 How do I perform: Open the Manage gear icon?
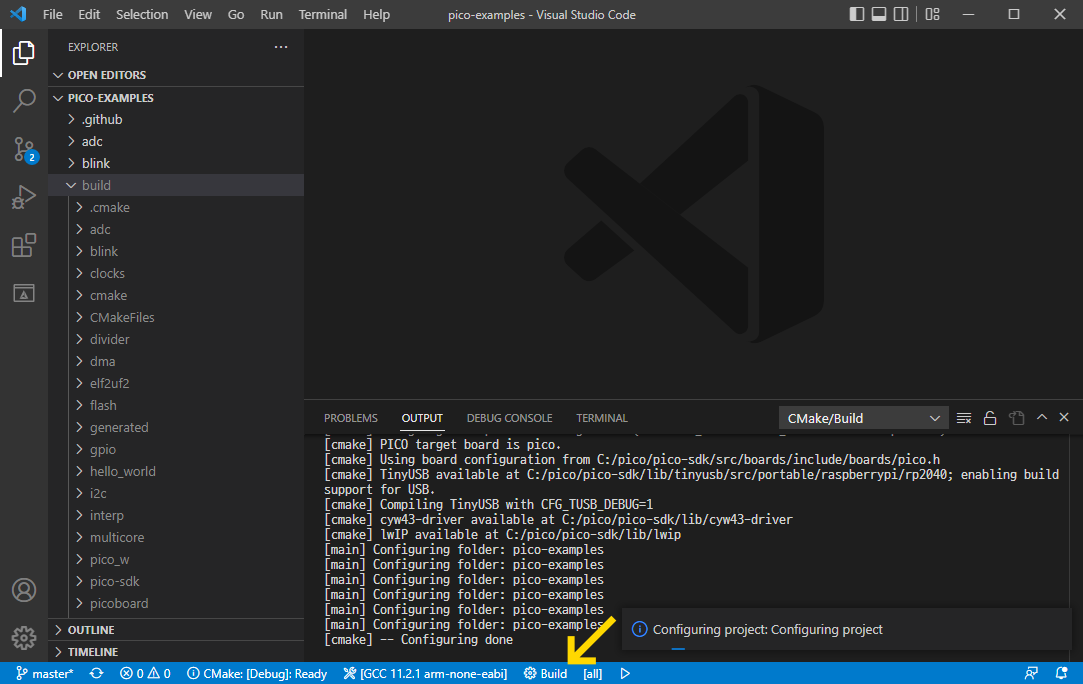click(x=23, y=637)
